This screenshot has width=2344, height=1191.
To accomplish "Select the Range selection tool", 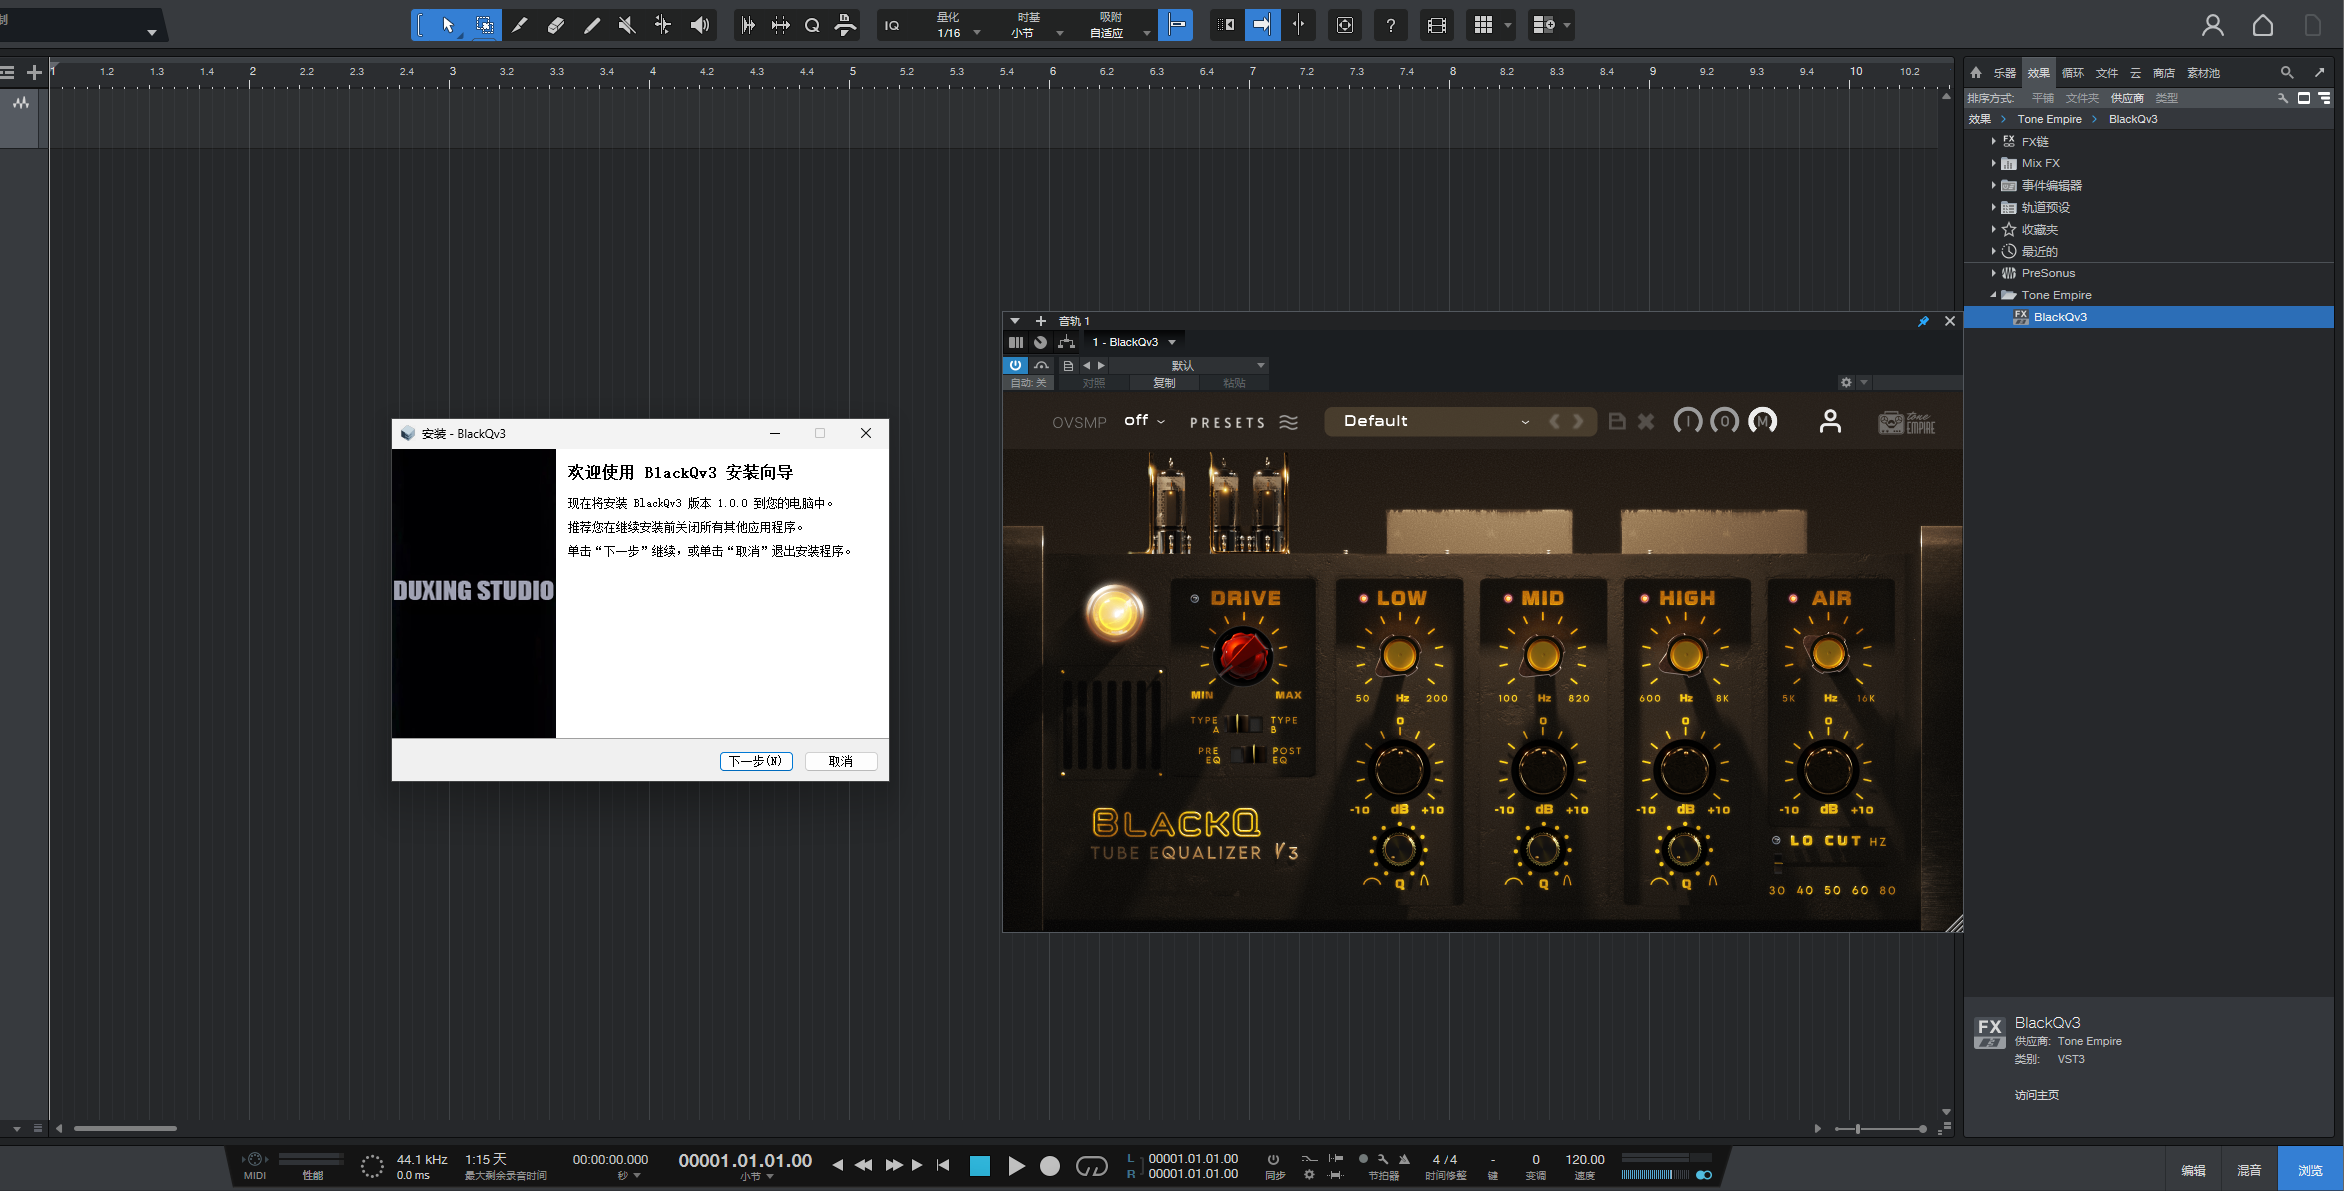I will tap(485, 25).
